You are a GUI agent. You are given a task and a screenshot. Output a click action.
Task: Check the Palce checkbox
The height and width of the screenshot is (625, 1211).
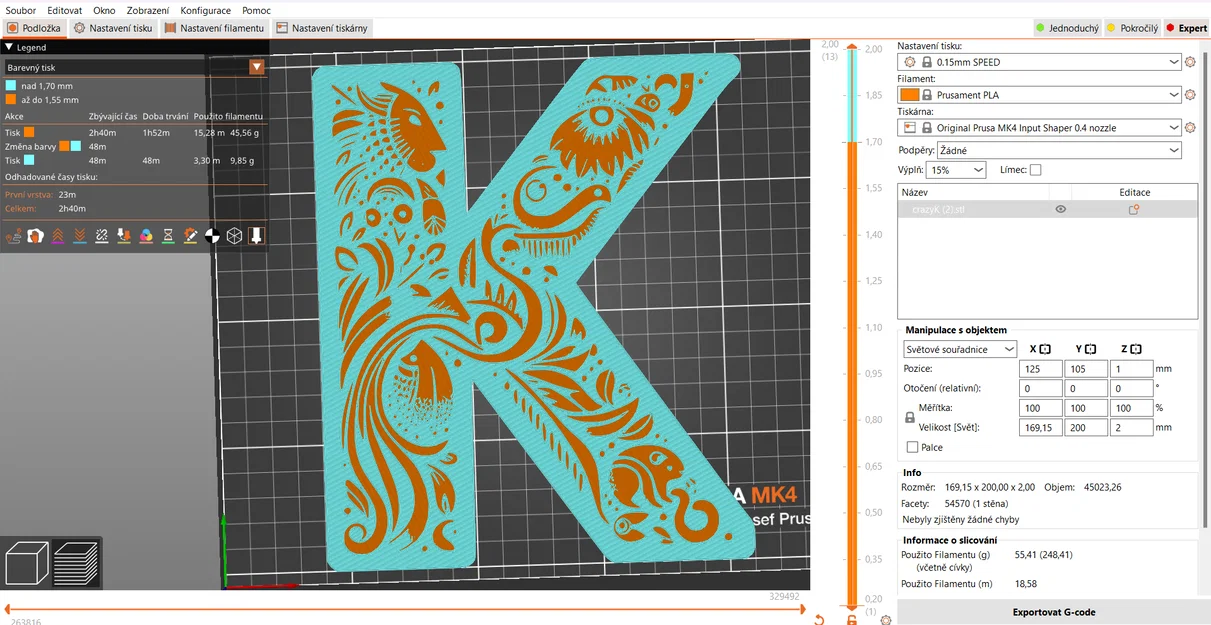pyautogui.click(x=914, y=447)
